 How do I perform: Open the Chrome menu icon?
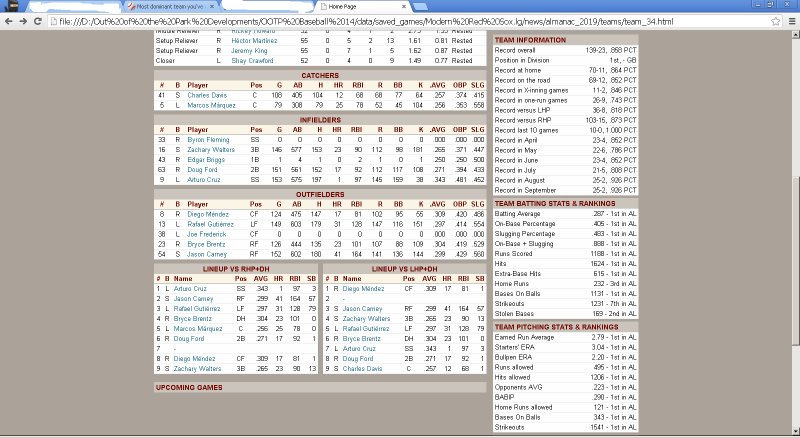click(x=790, y=21)
